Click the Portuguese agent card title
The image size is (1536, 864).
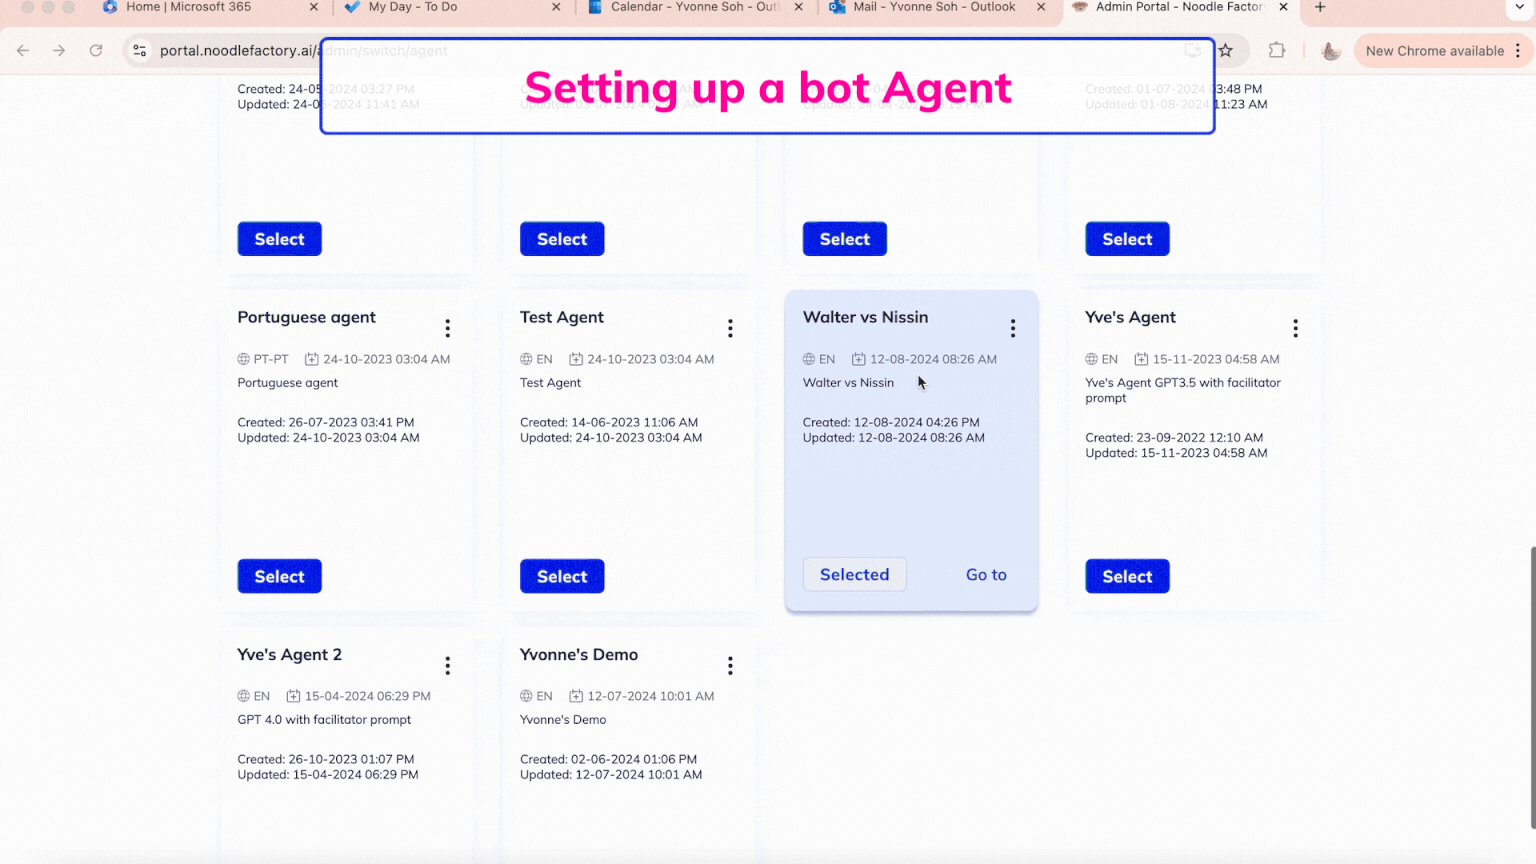pyautogui.click(x=306, y=317)
